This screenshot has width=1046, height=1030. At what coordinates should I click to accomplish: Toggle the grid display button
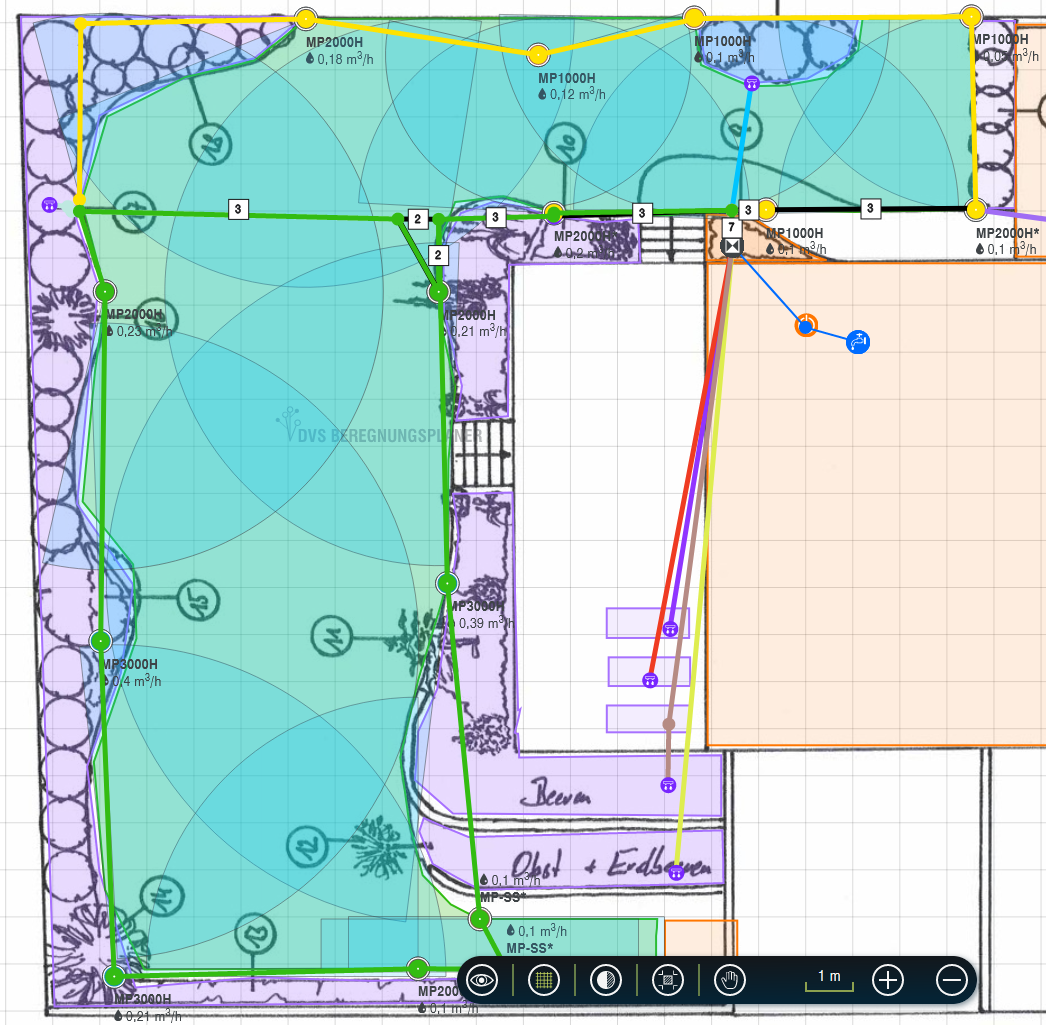click(x=544, y=980)
